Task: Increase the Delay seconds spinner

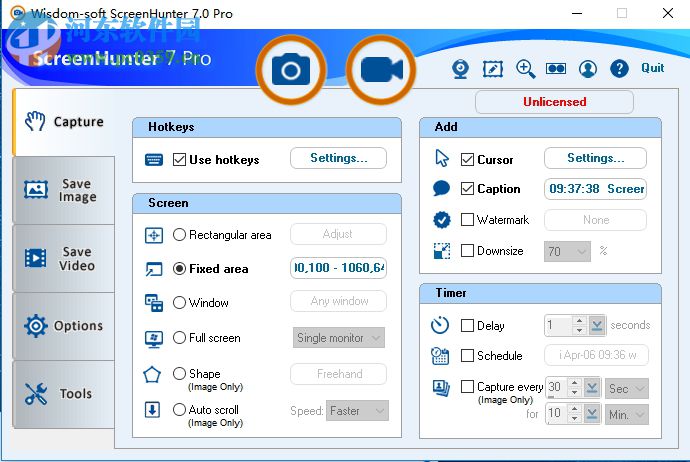Action: 580,321
